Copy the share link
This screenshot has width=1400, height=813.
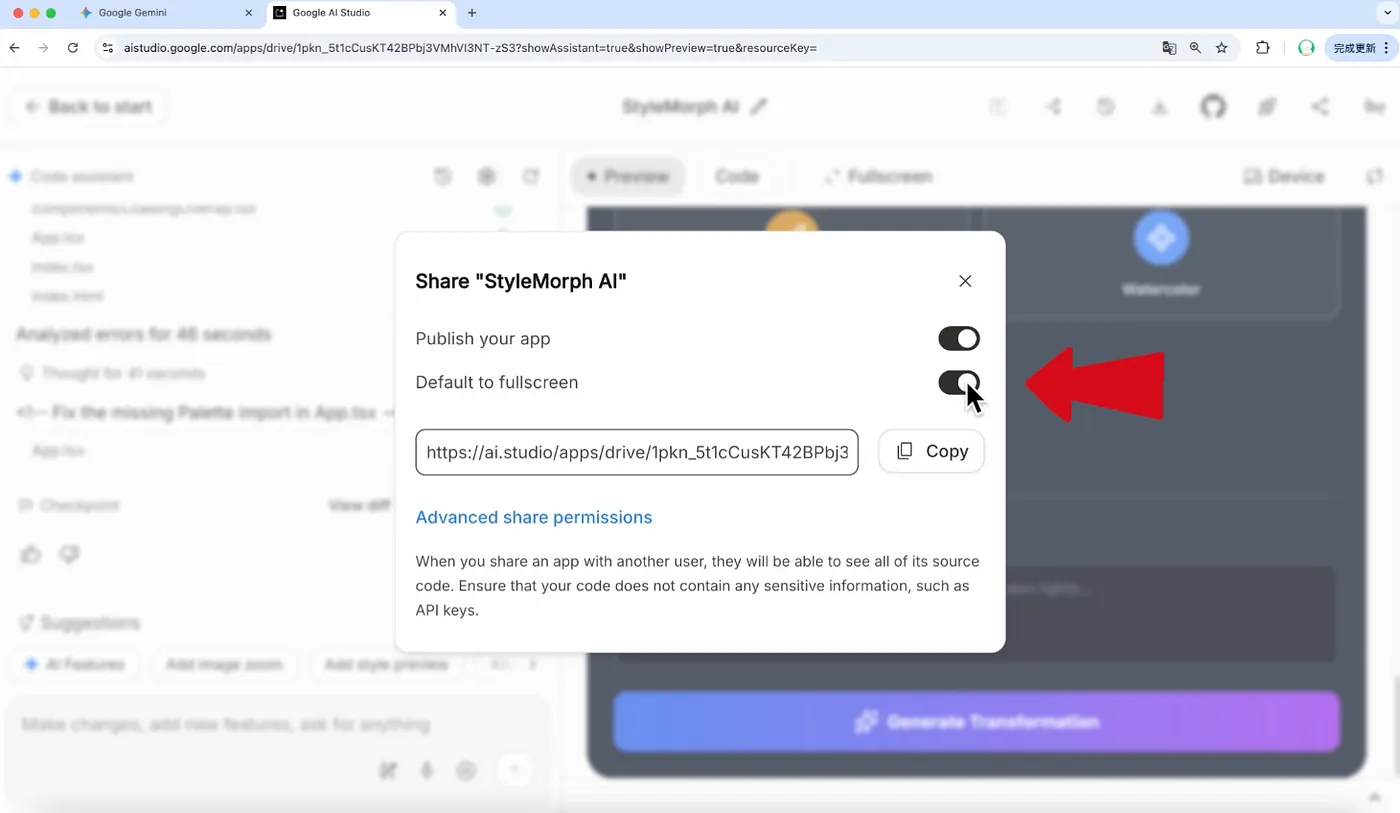pos(931,452)
